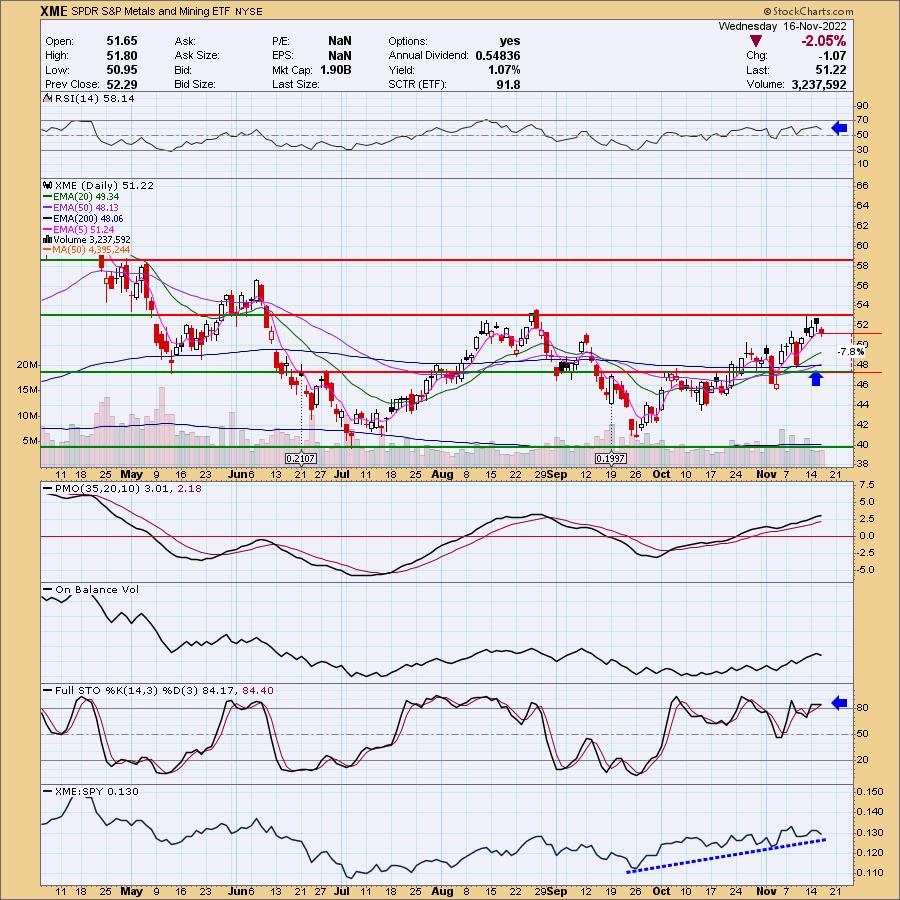Viewport: 900px width, 900px height.
Task: Select the Open price 51.65
Action: click(122, 41)
